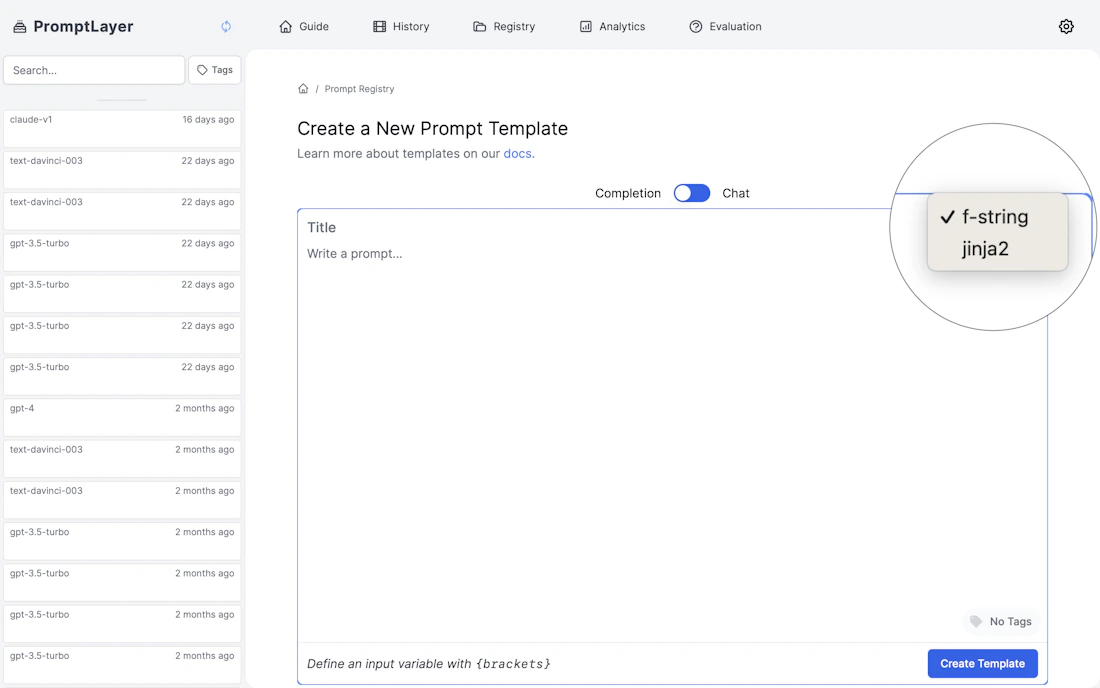Toggle the switch to Chat mode
Image resolution: width=1100 pixels, height=688 pixels.
click(691, 192)
